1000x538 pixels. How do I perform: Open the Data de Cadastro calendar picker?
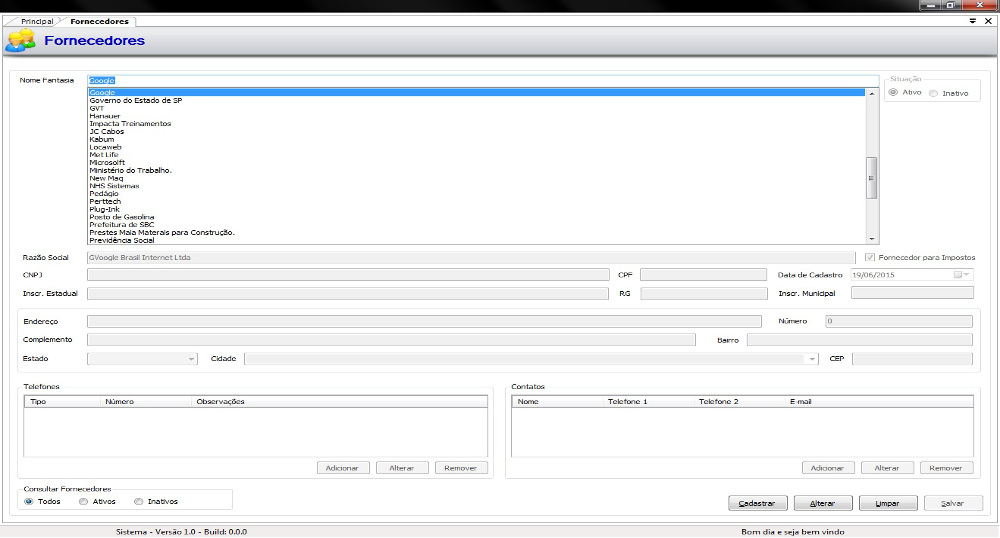961,274
